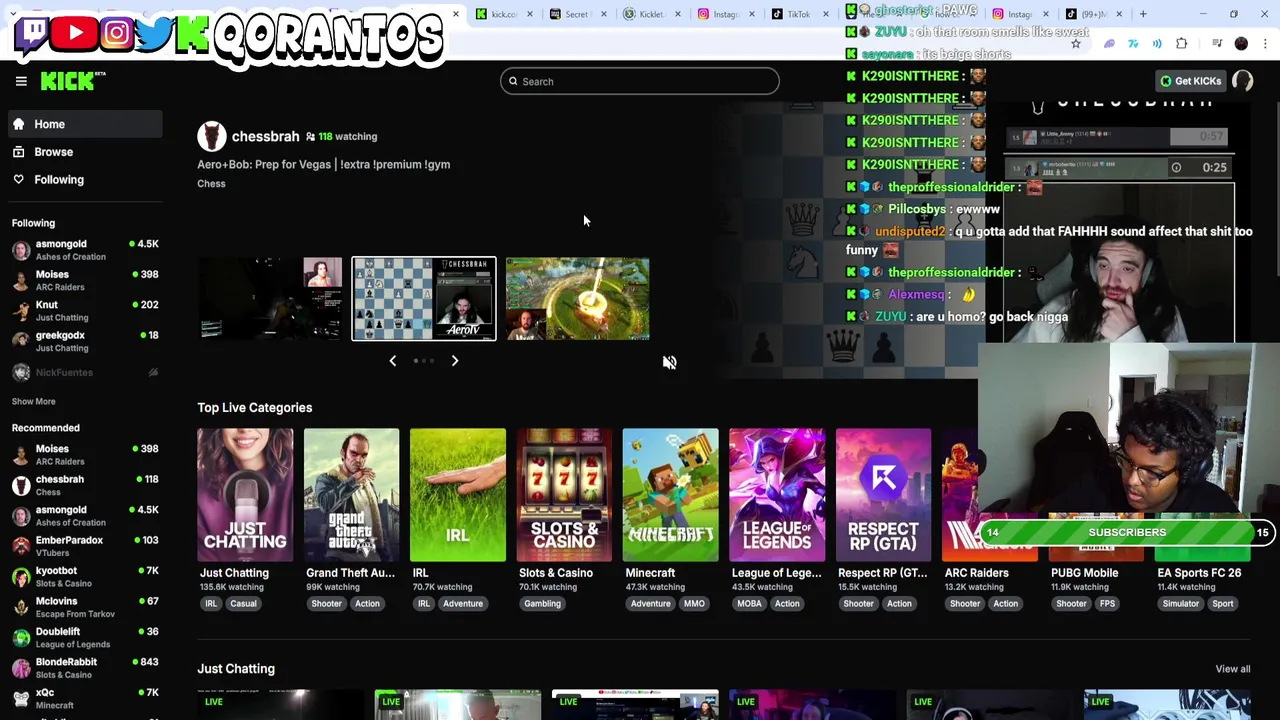Screen dimensions: 1280x720
Task: Open xQc in Recommended list
Action: point(85,698)
